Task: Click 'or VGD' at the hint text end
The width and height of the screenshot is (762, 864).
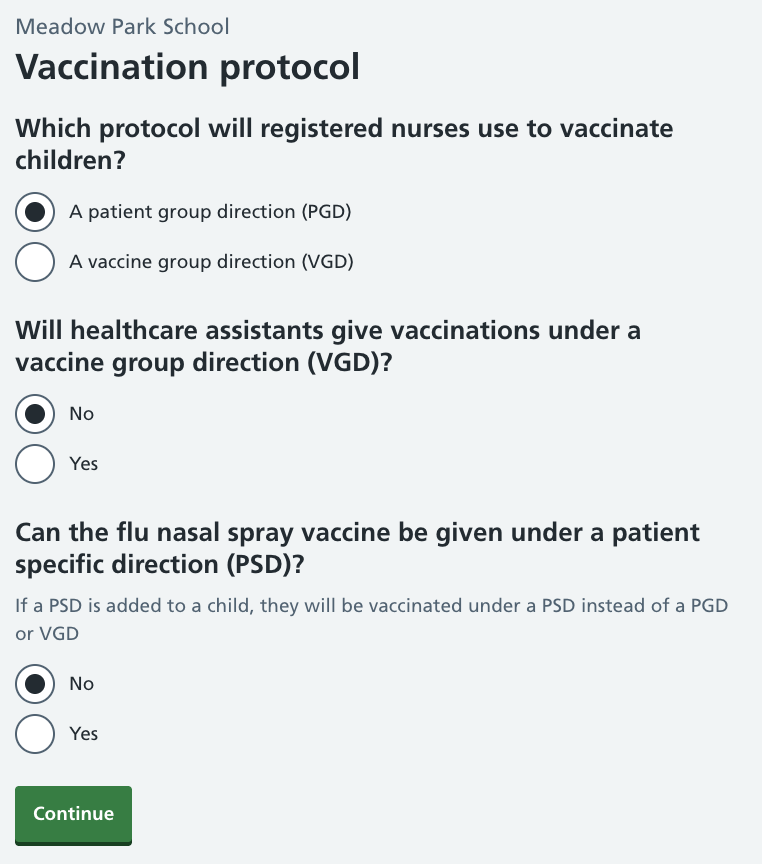Action: click(x=47, y=634)
